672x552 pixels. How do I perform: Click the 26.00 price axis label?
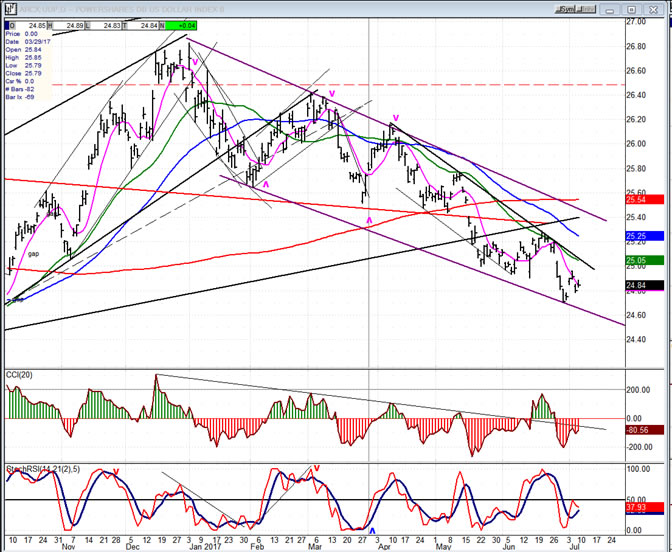tap(636, 144)
